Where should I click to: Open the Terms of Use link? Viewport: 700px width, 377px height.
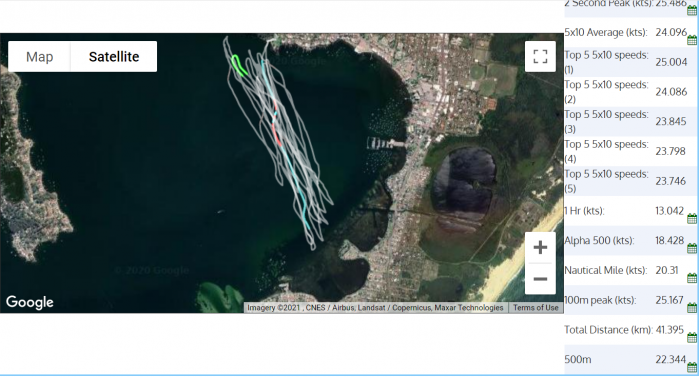[535, 308]
